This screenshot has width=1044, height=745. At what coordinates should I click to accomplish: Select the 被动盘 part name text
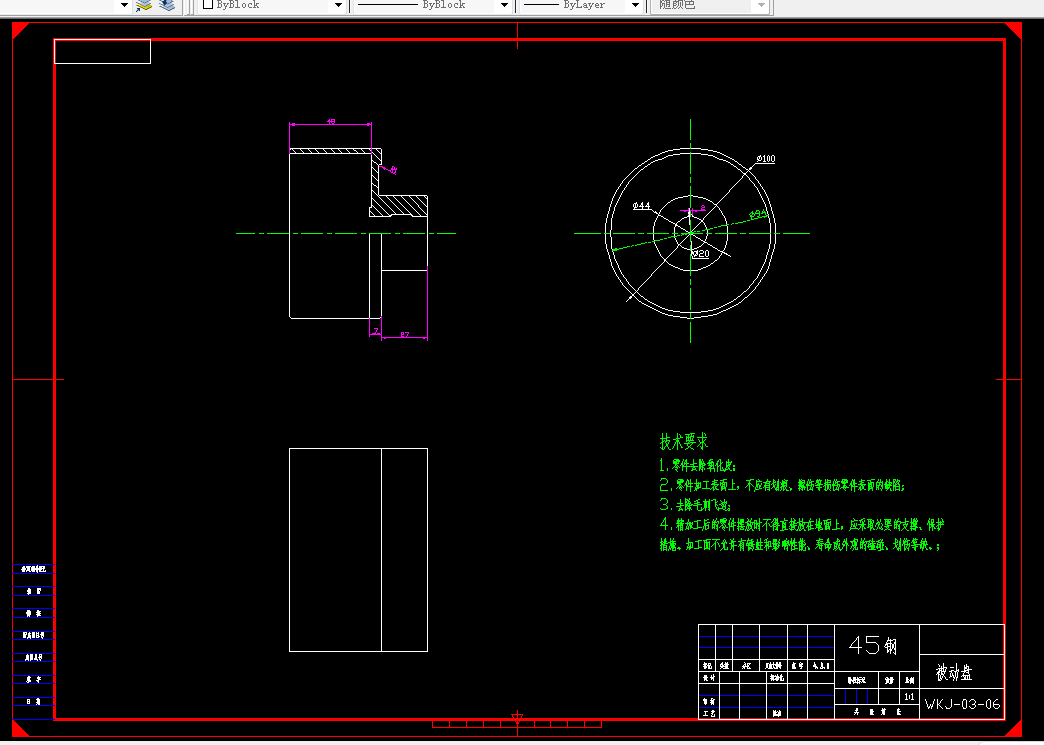pyautogui.click(x=954, y=673)
